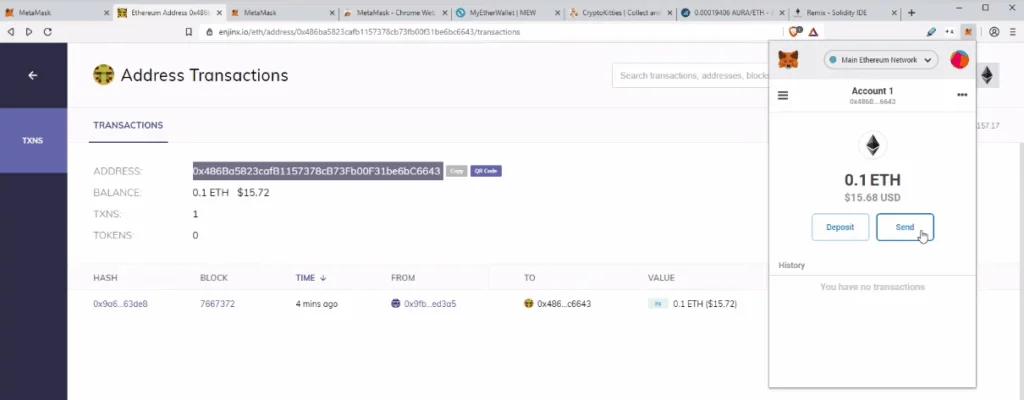Click the back arrow in left sidebar
The image size is (1024, 400).
pos(32,75)
